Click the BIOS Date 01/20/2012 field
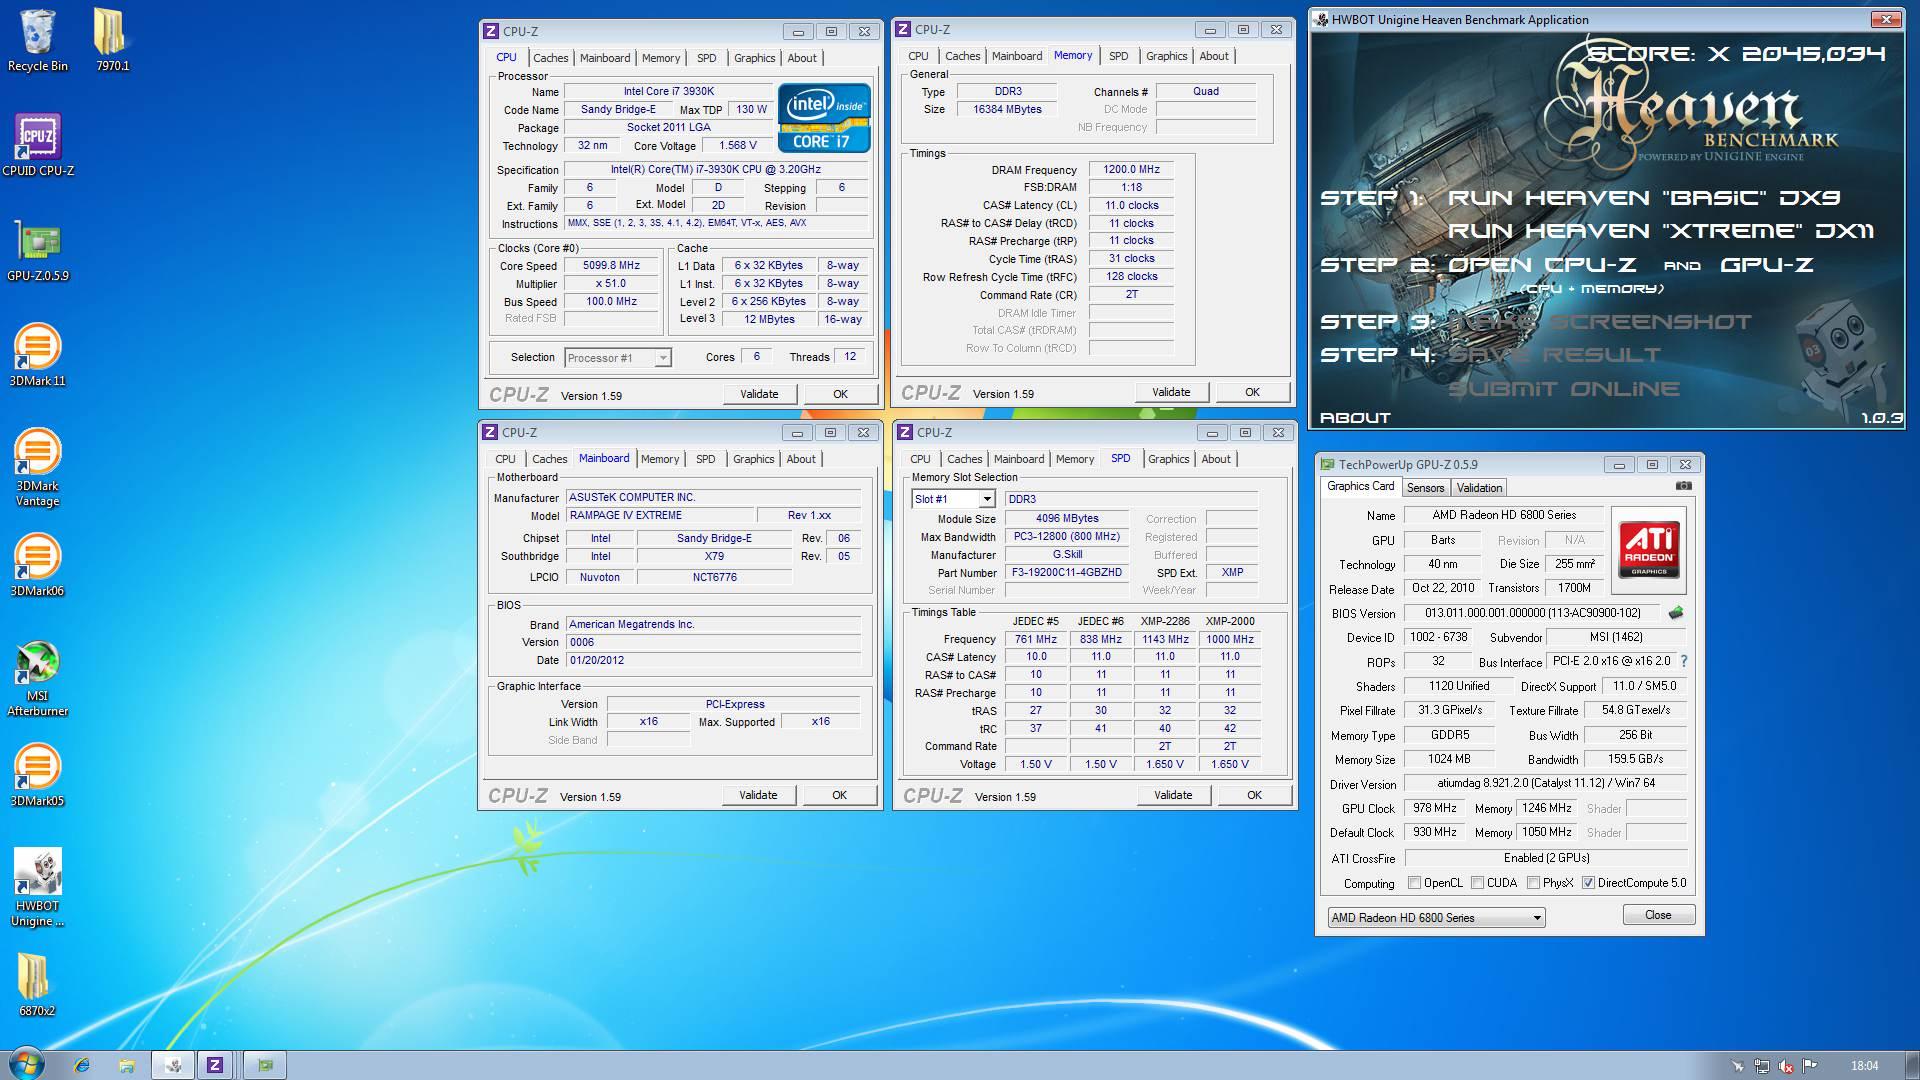Screen dimensions: 1920x1080 (x=713, y=660)
